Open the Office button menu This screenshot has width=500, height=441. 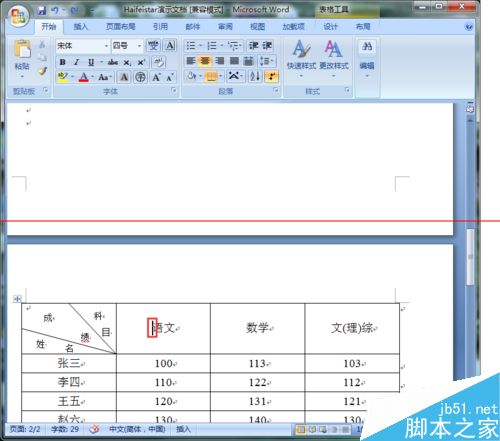pyautogui.click(x=18, y=16)
